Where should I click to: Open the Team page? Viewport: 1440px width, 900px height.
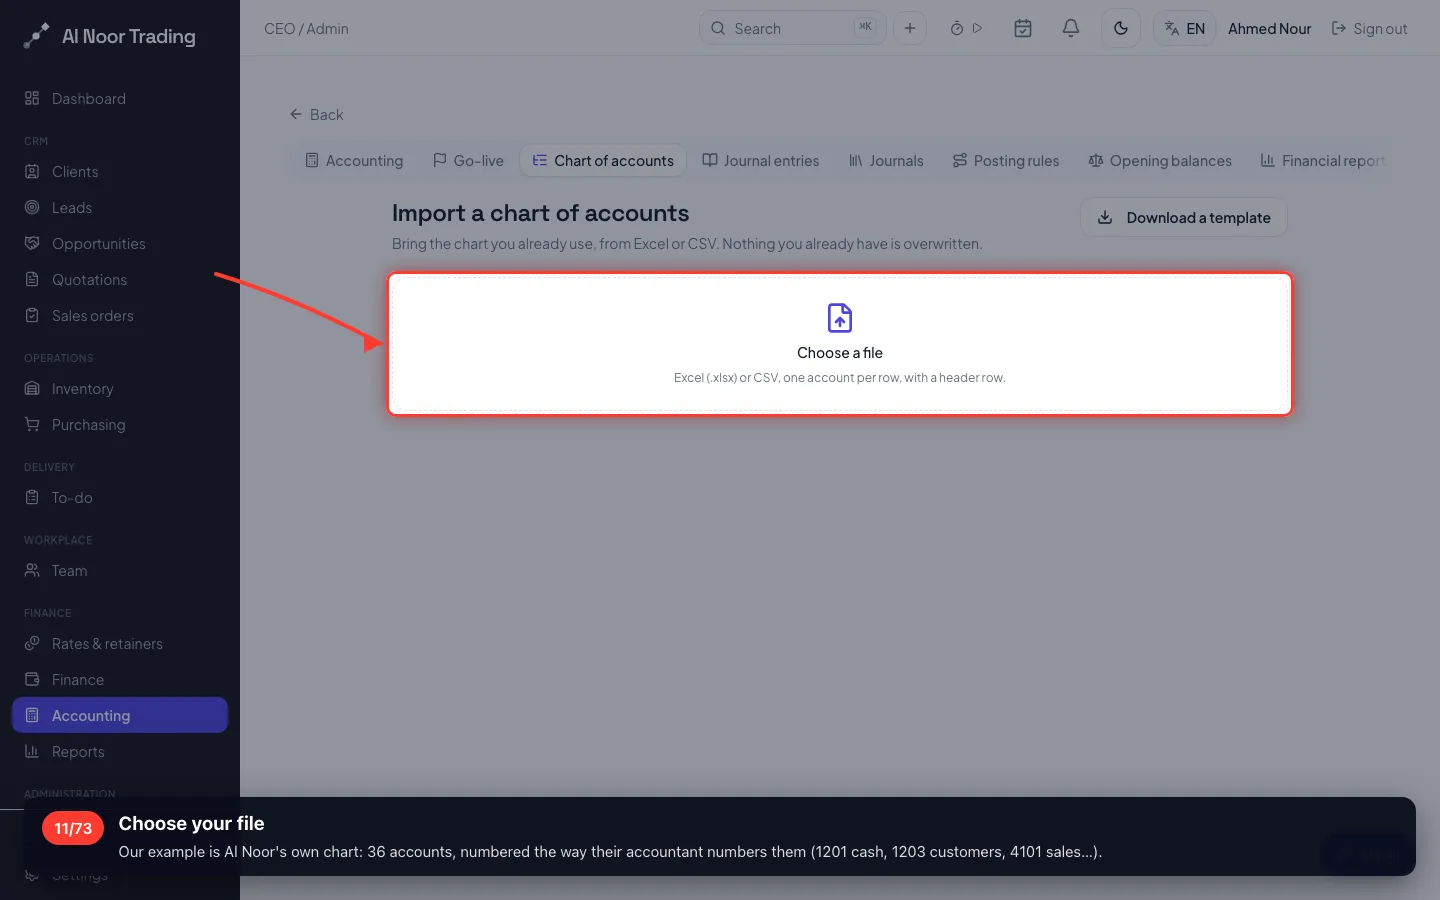click(120, 571)
